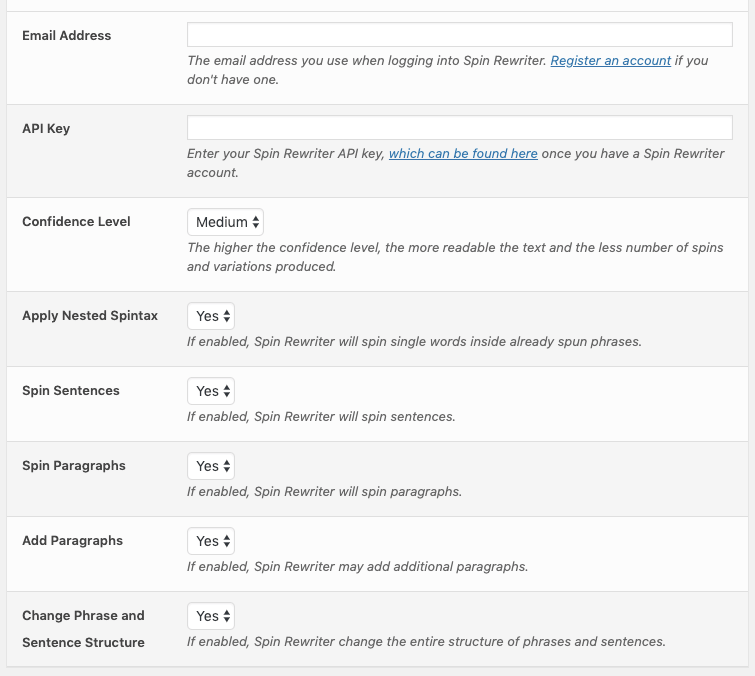Click the Confidence Level label
Screen dimensions: 755x676
coord(76,221)
